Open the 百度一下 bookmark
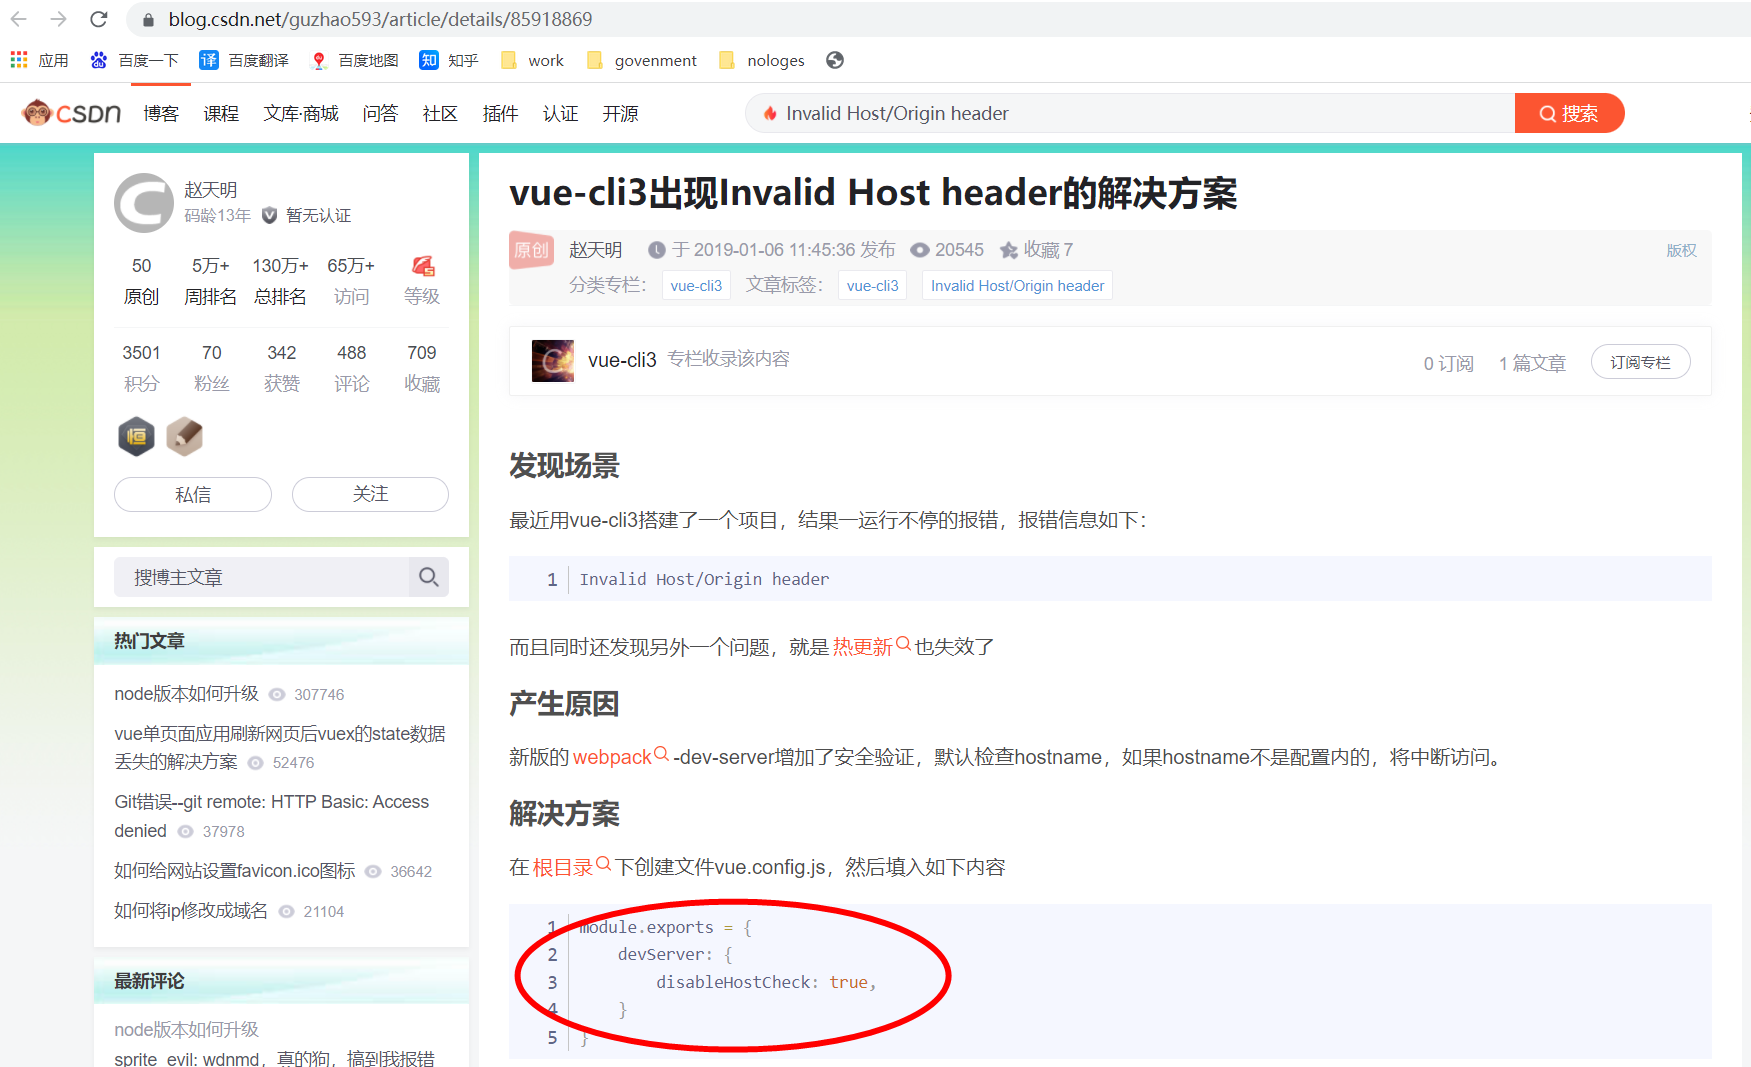1751x1067 pixels. pos(134,60)
